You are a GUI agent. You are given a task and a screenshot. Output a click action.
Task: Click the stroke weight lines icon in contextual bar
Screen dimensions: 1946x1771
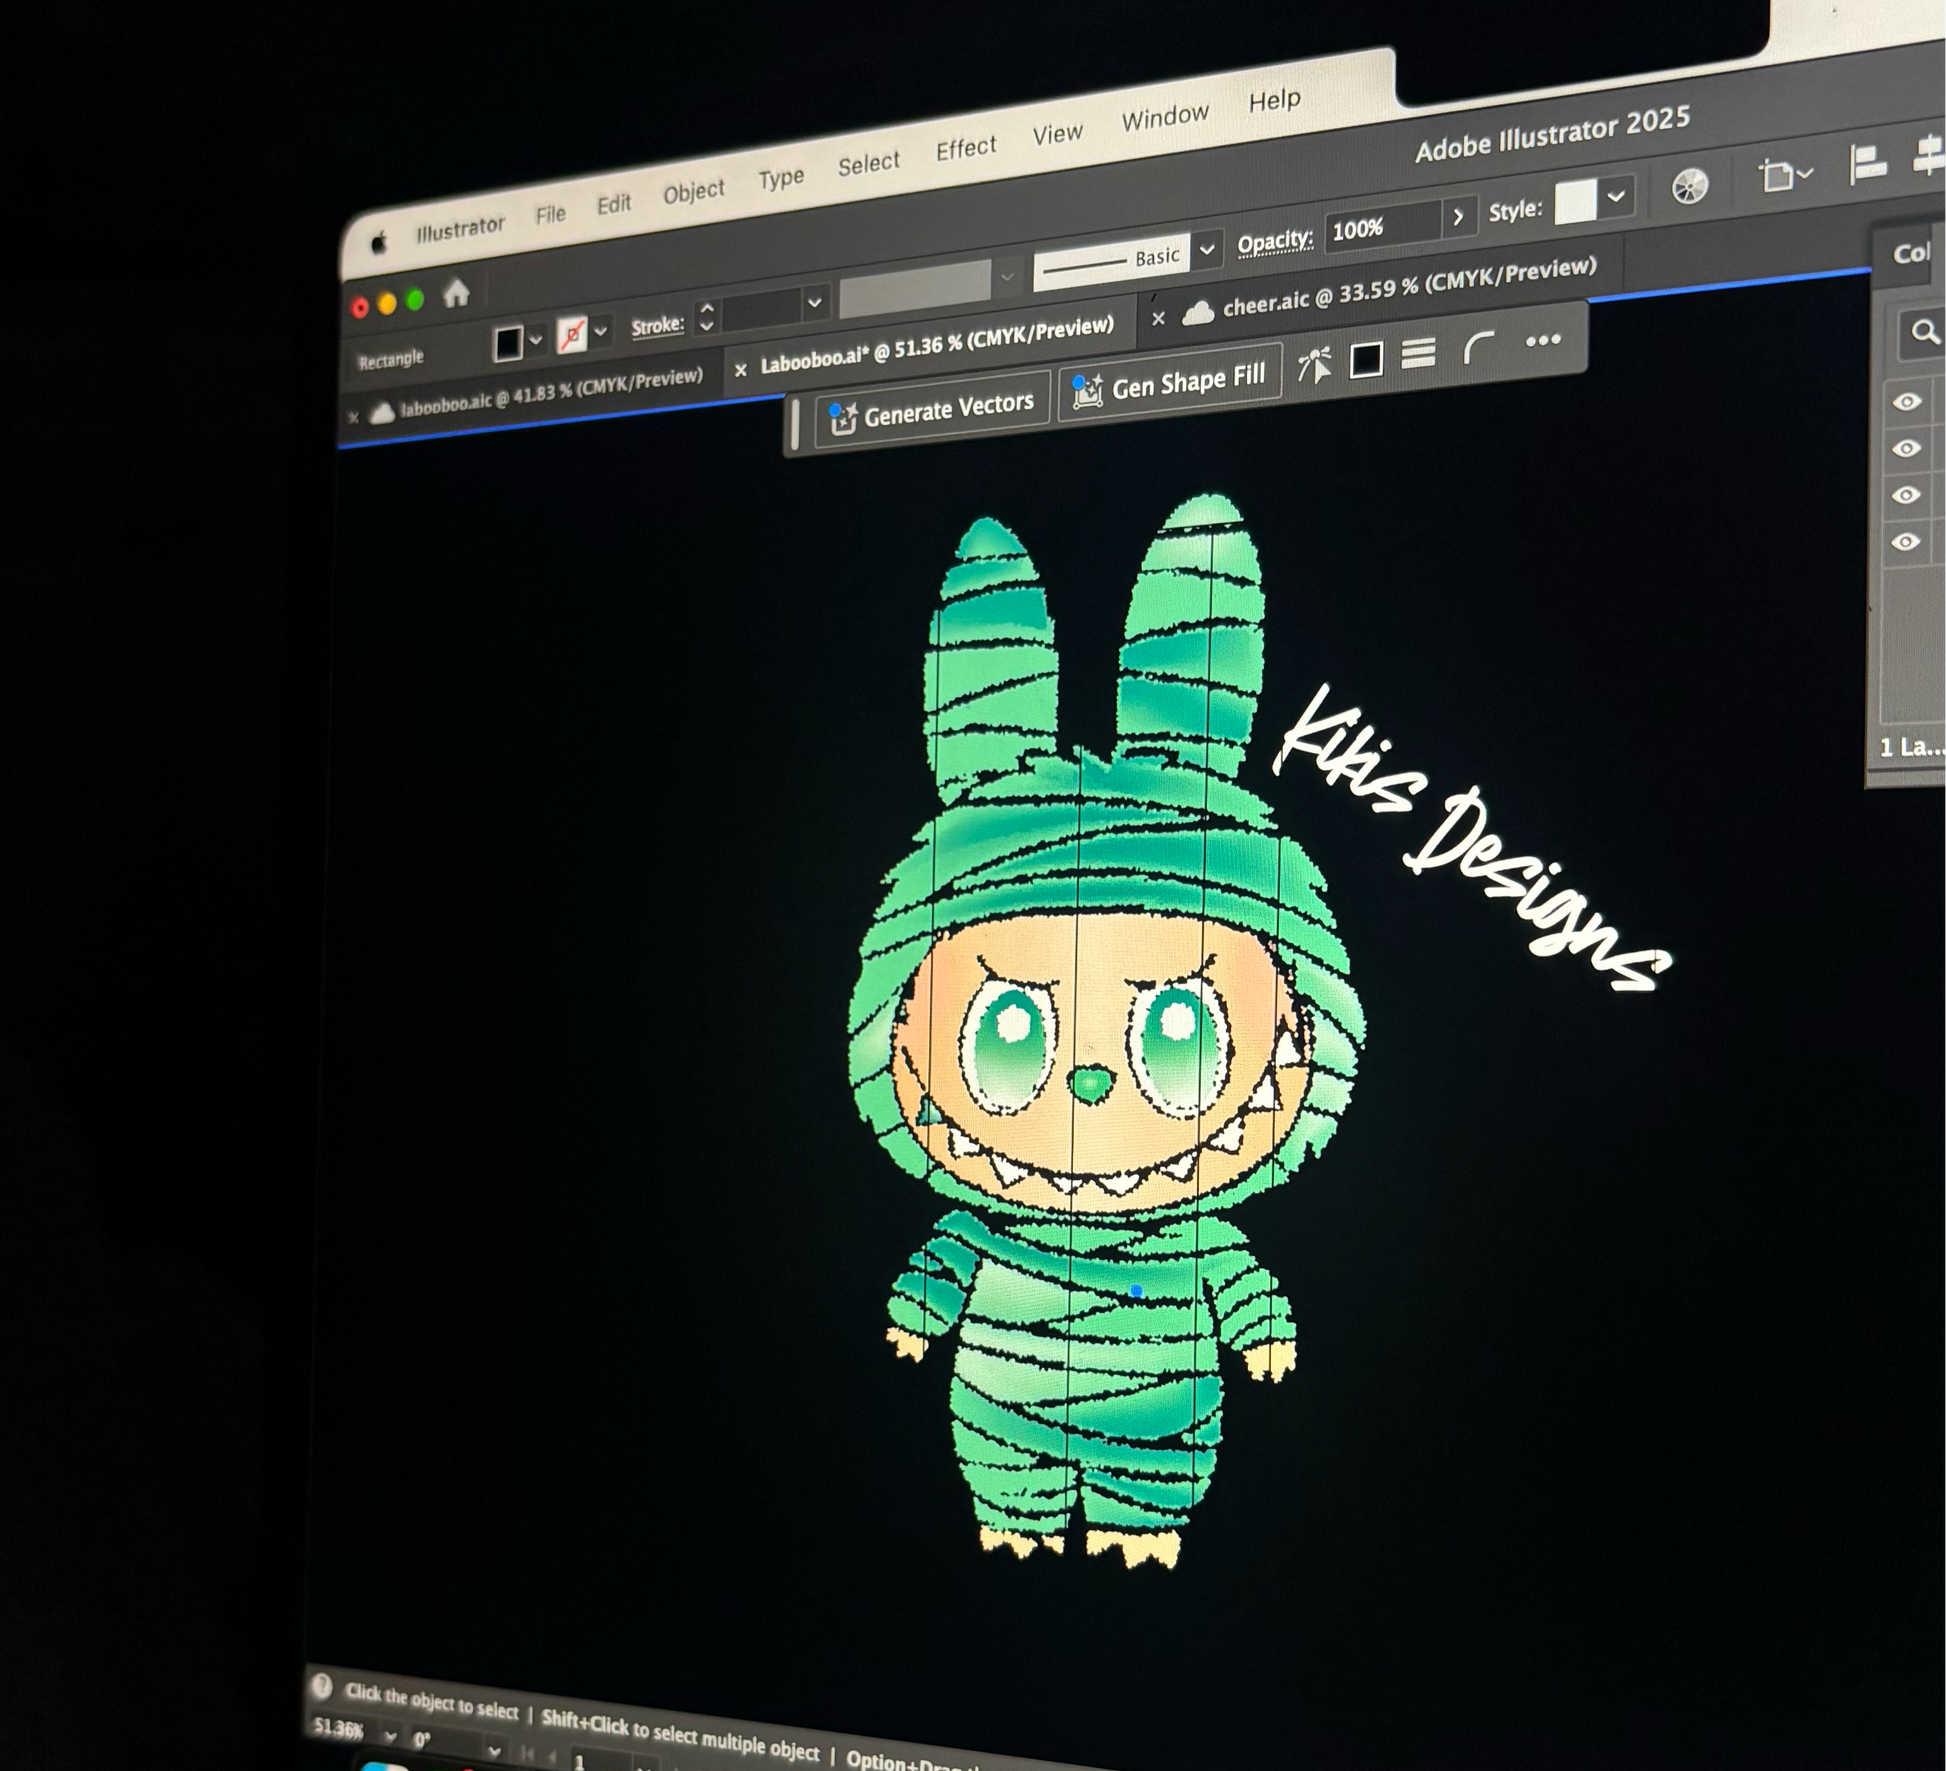tap(1418, 353)
